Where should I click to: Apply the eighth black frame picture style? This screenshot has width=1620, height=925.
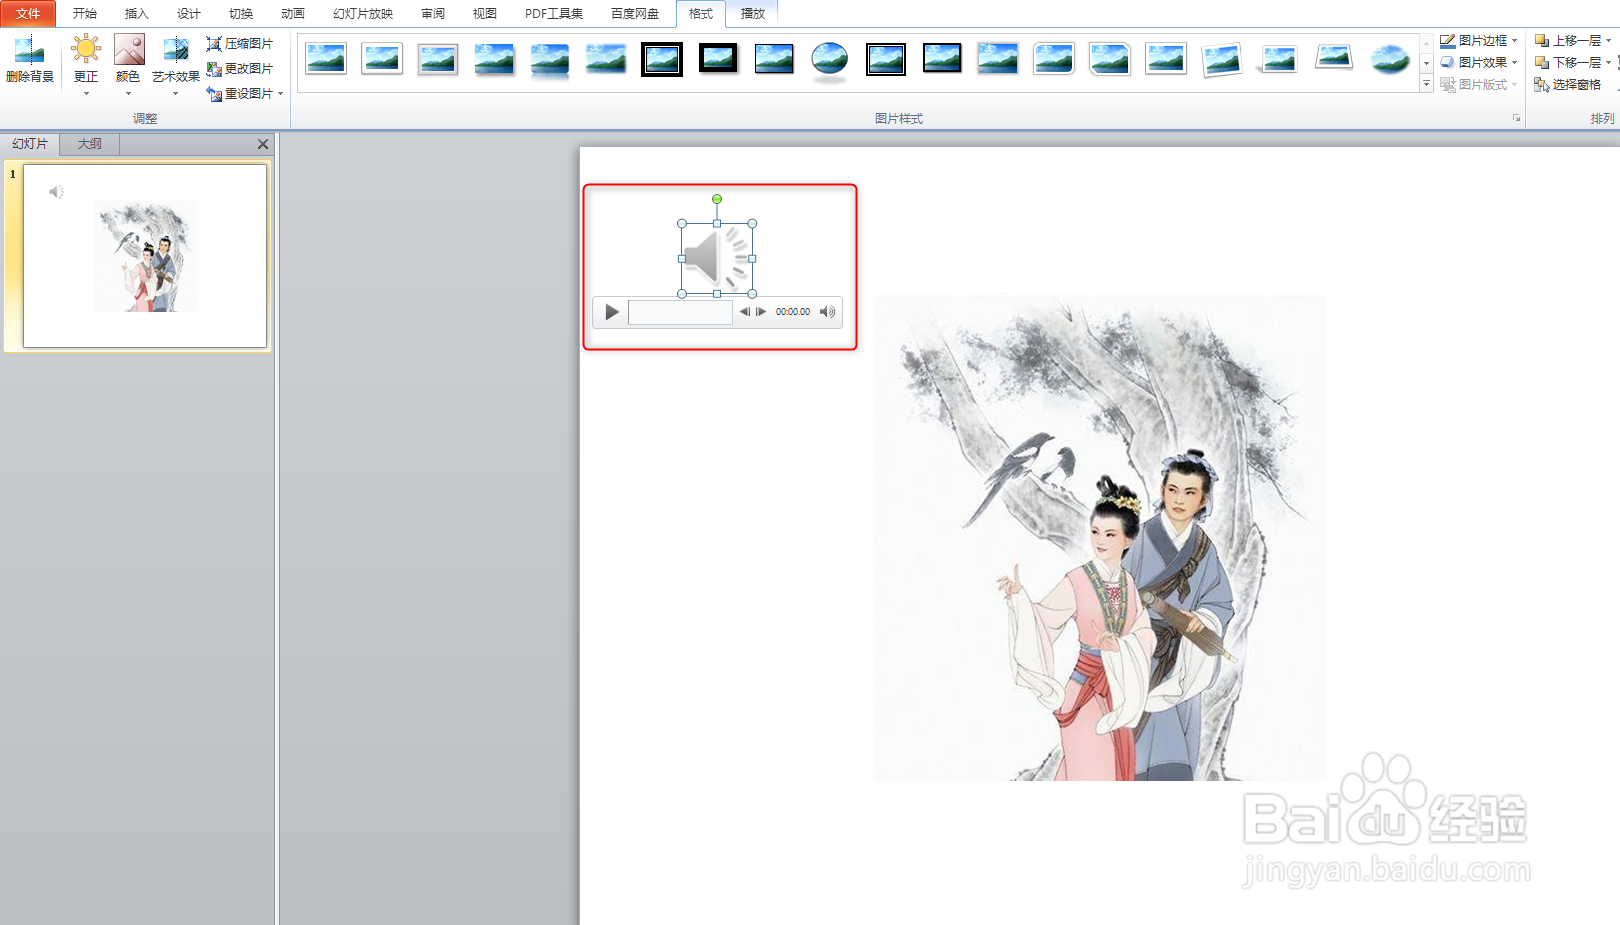pyautogui.click(x=718, y=59)
